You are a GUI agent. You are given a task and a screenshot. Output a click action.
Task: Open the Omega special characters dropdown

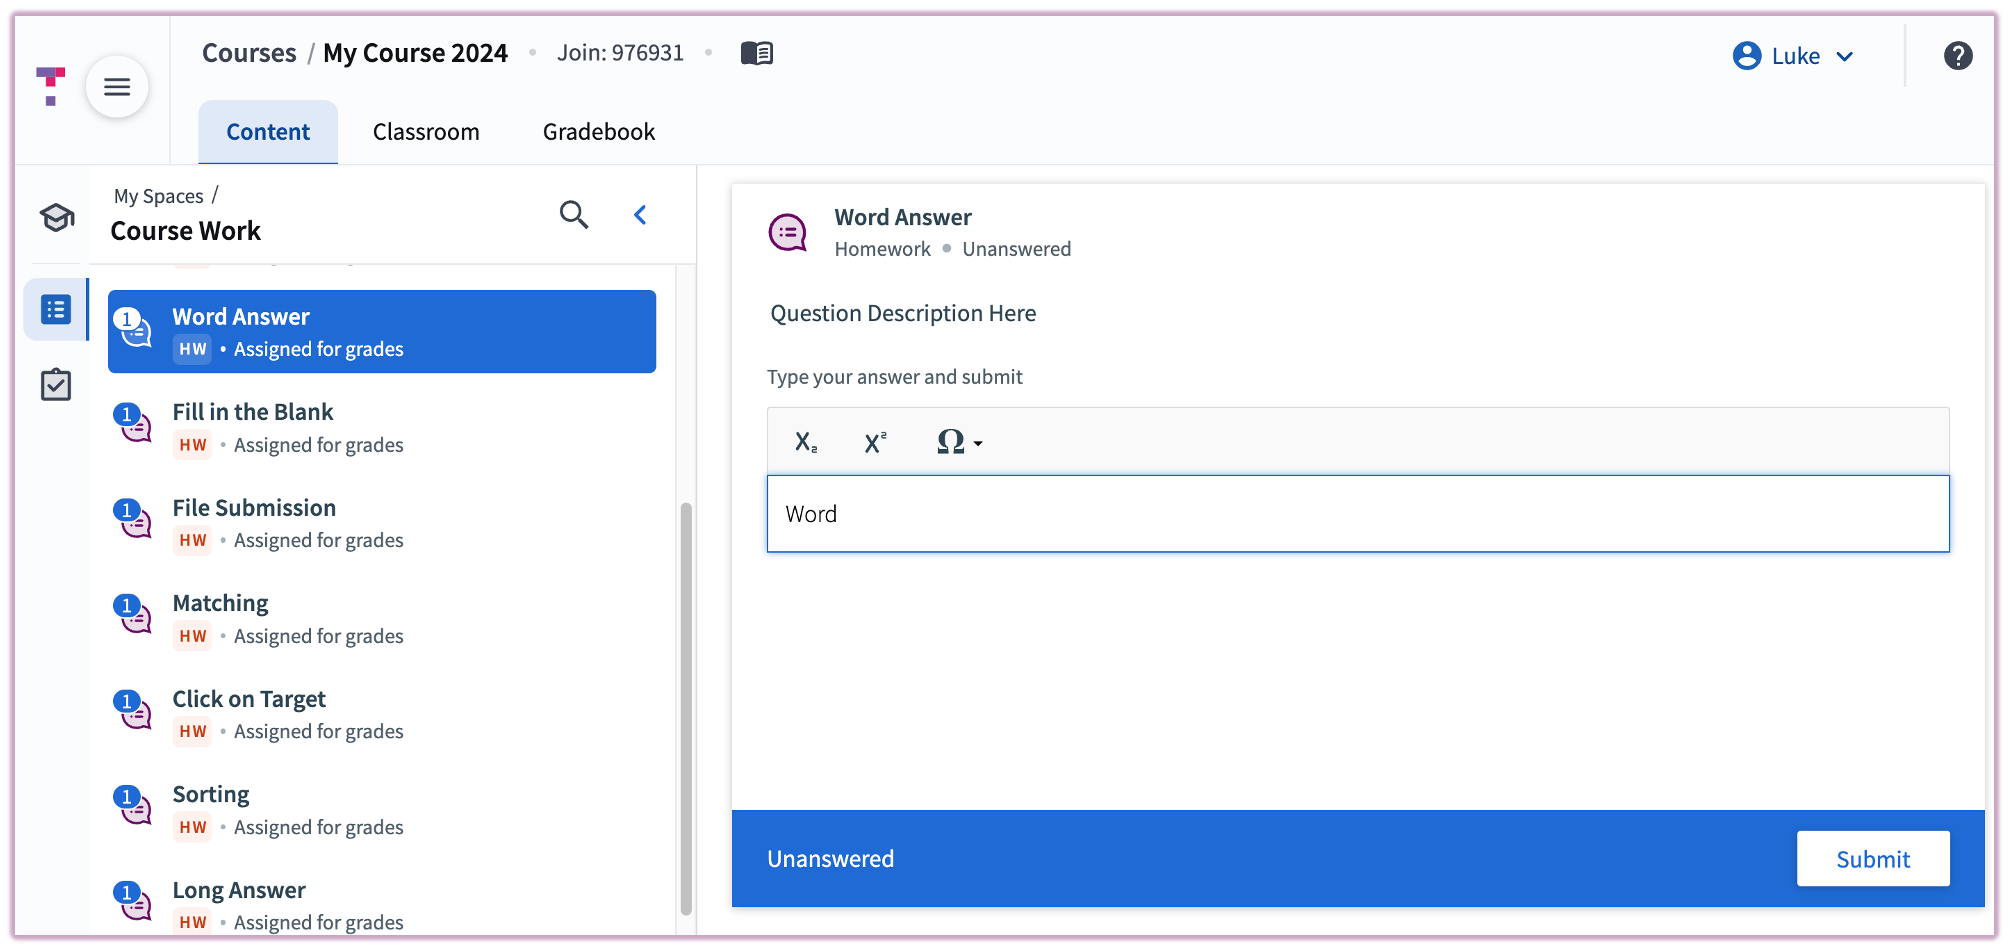[958, 442]
